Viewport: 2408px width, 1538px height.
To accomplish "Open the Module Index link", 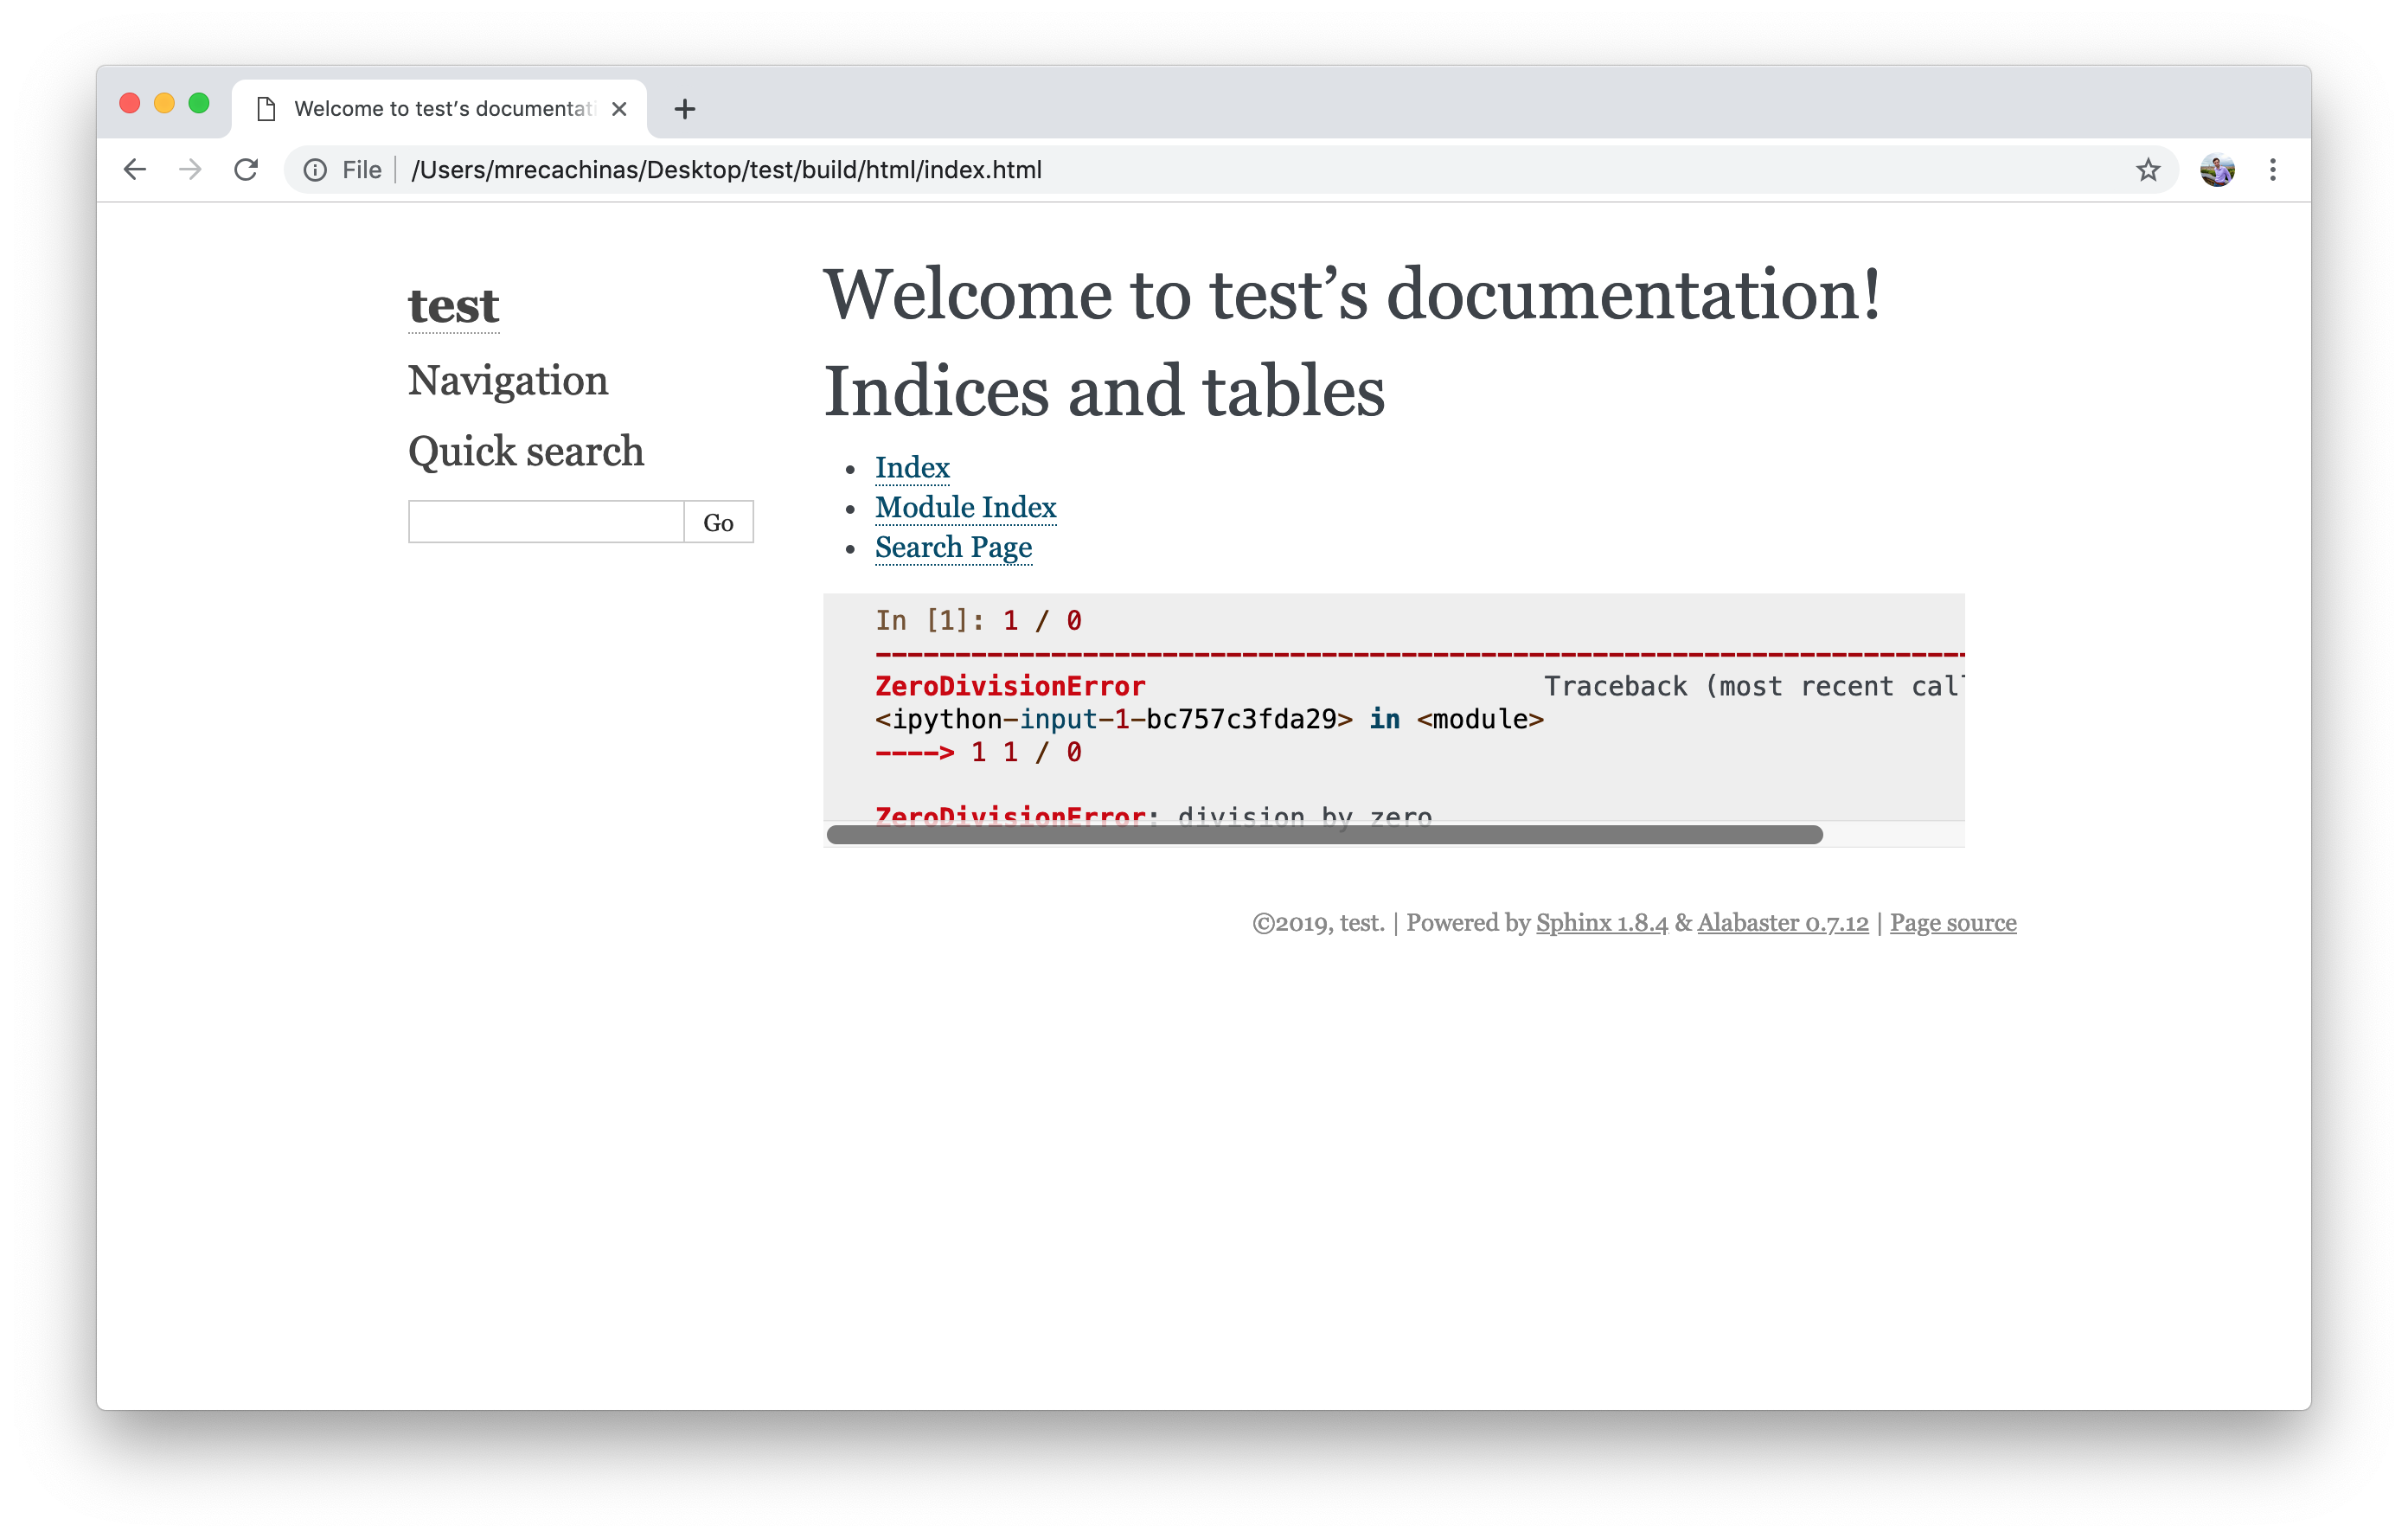I will (x=965, y=507).
